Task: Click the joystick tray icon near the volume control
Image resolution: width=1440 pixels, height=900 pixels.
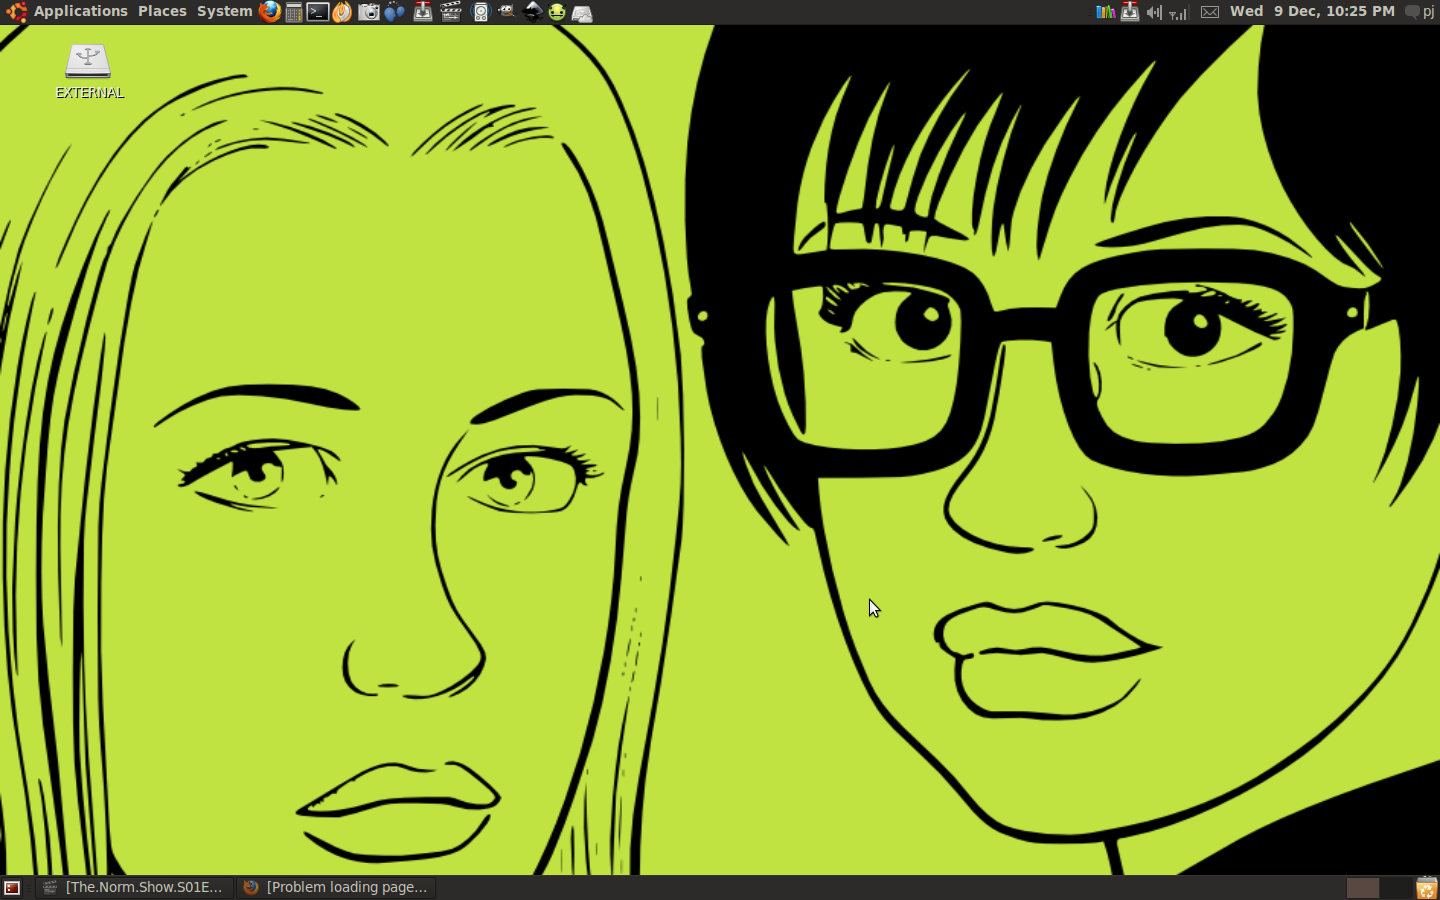Action: 1130,12
